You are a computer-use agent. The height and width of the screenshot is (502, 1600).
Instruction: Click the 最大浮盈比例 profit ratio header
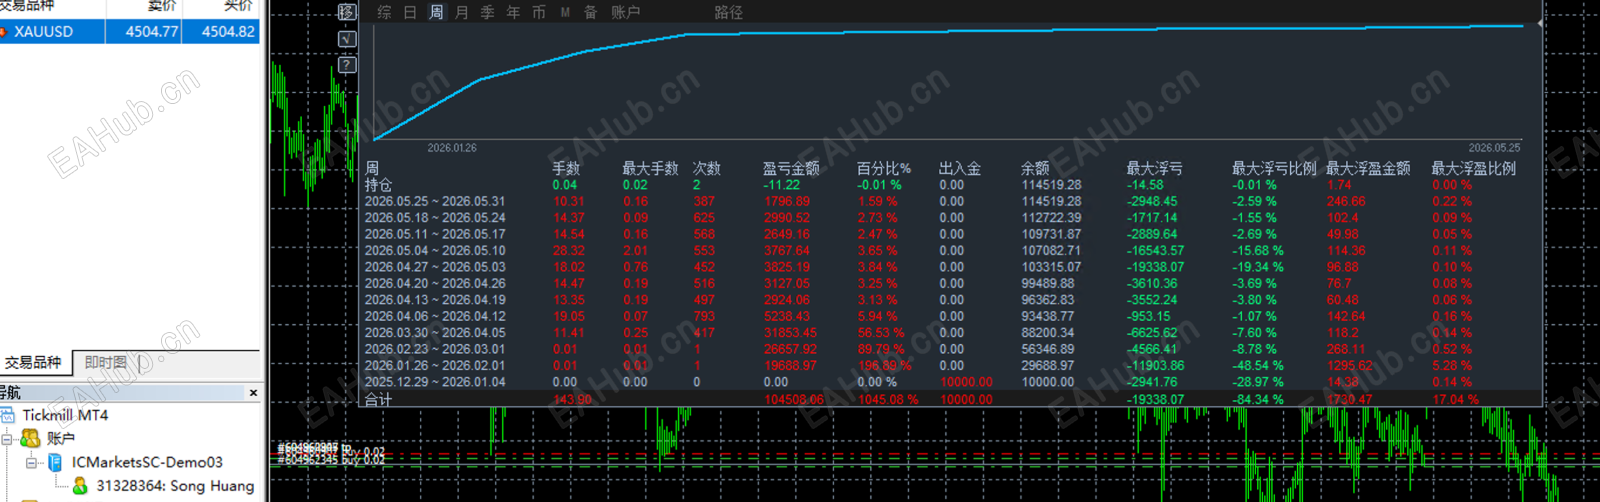tap(1473, 168)
